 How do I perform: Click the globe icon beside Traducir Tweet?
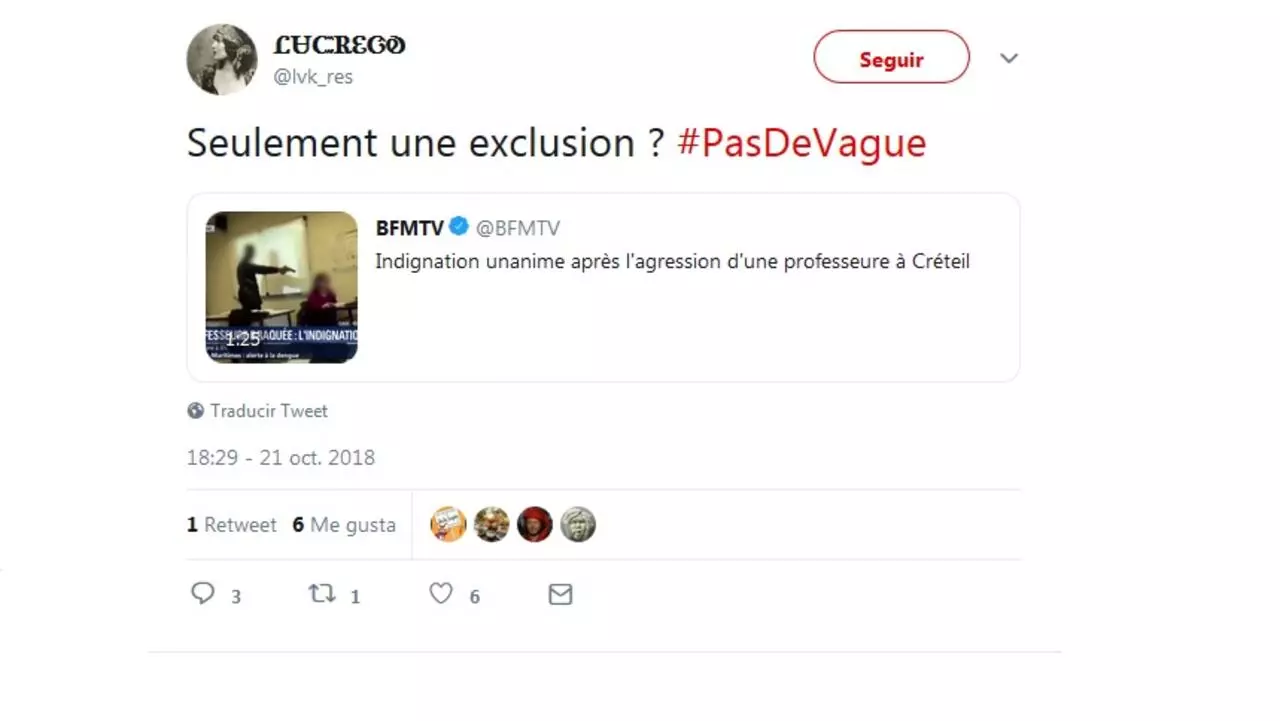[196, 411]
